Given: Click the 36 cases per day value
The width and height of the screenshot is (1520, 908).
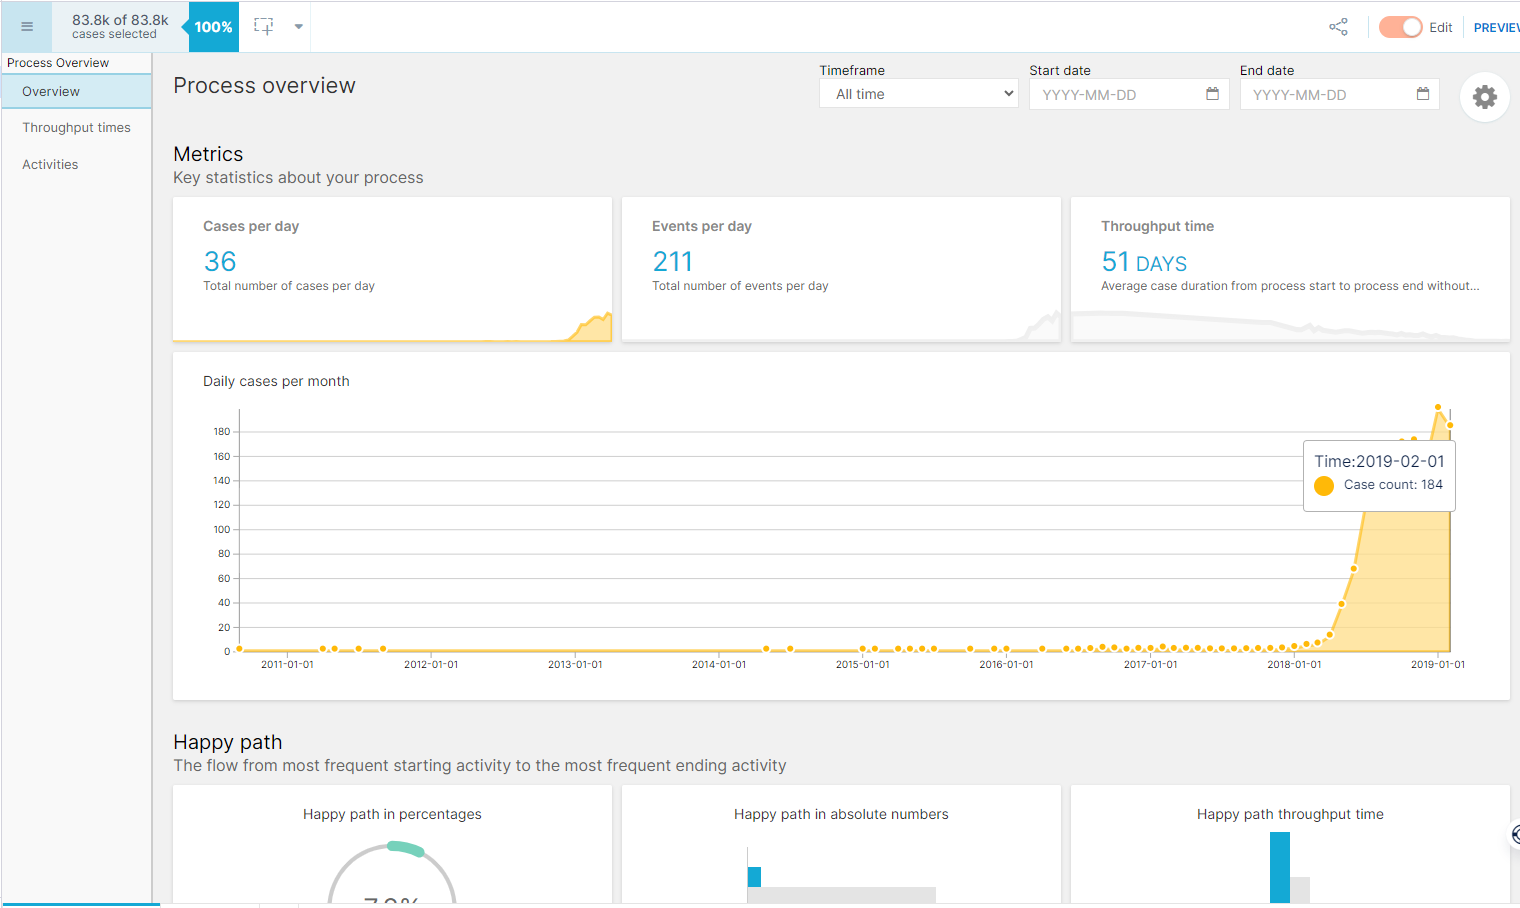Looking at the screenshot, I should (x=220, y=262).
